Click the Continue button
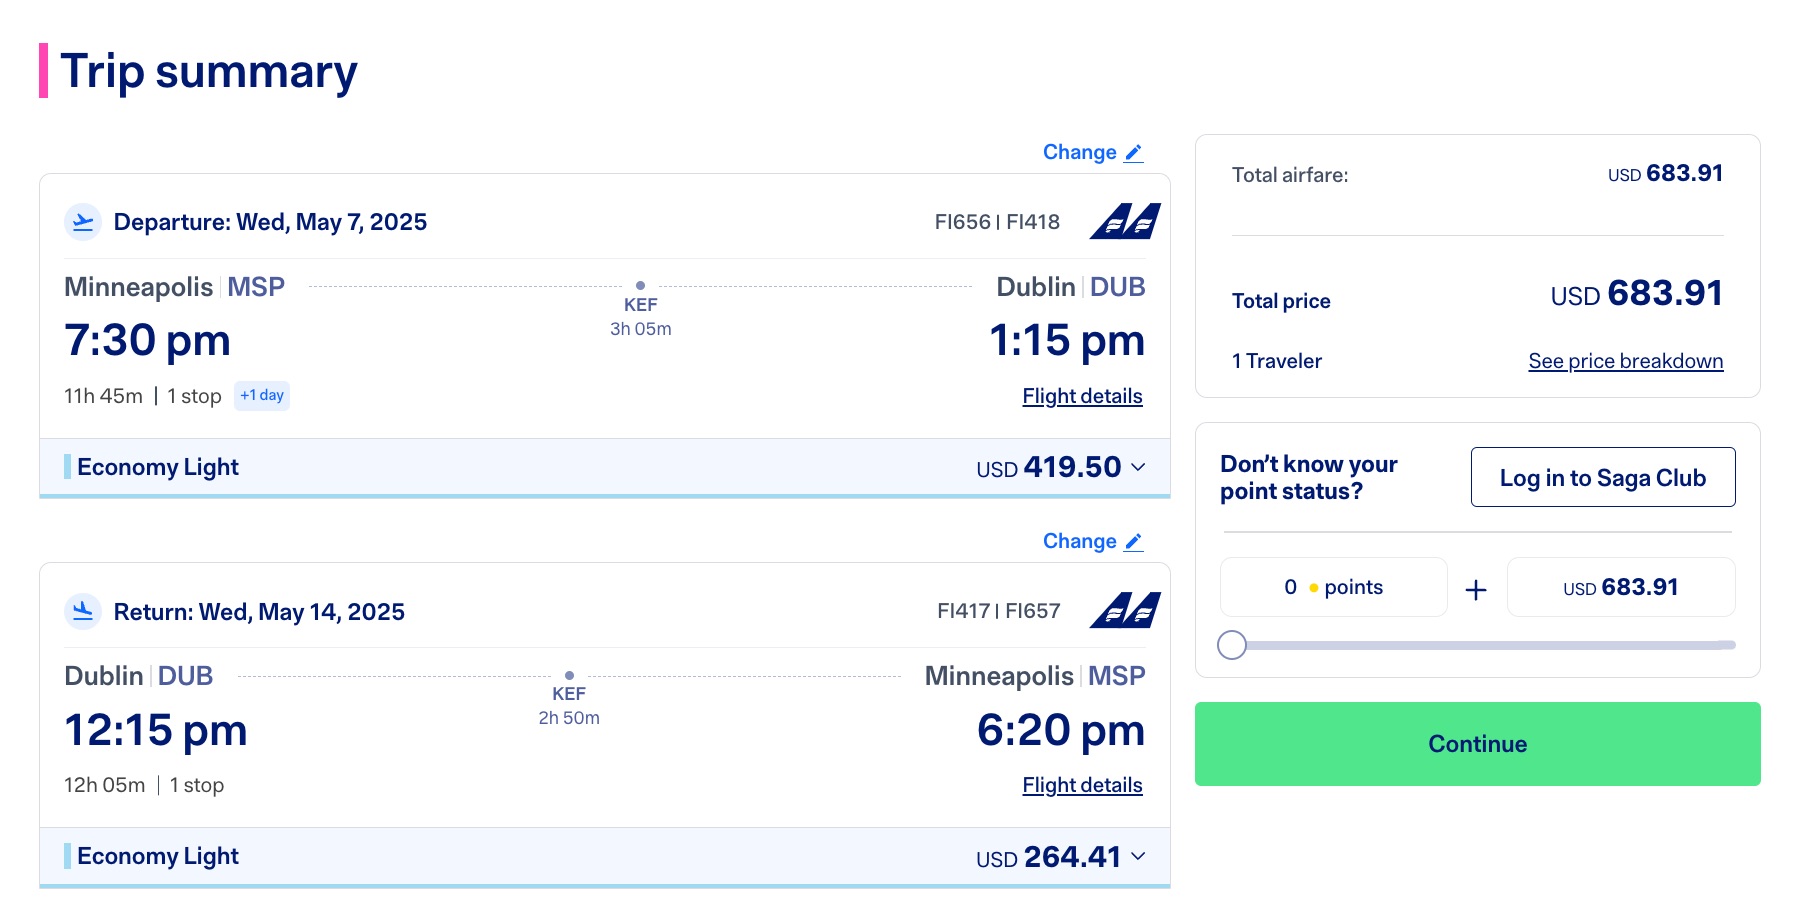Image resolution: width=1820 pixels, height=914 pixels. 1476,743
